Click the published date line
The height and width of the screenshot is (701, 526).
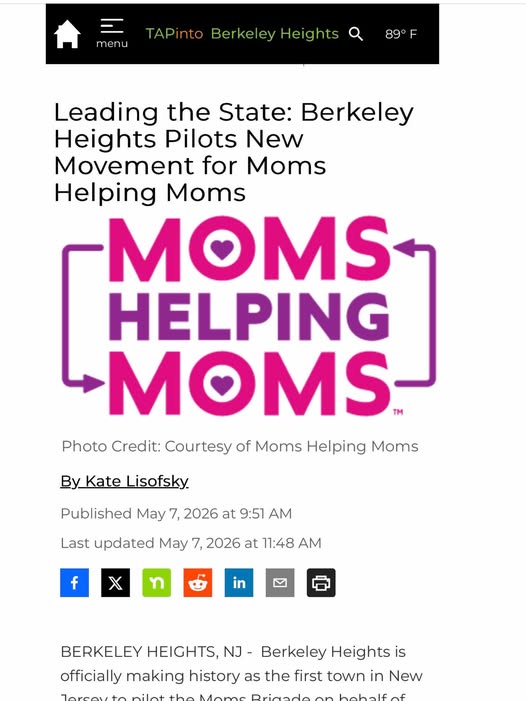176,514
